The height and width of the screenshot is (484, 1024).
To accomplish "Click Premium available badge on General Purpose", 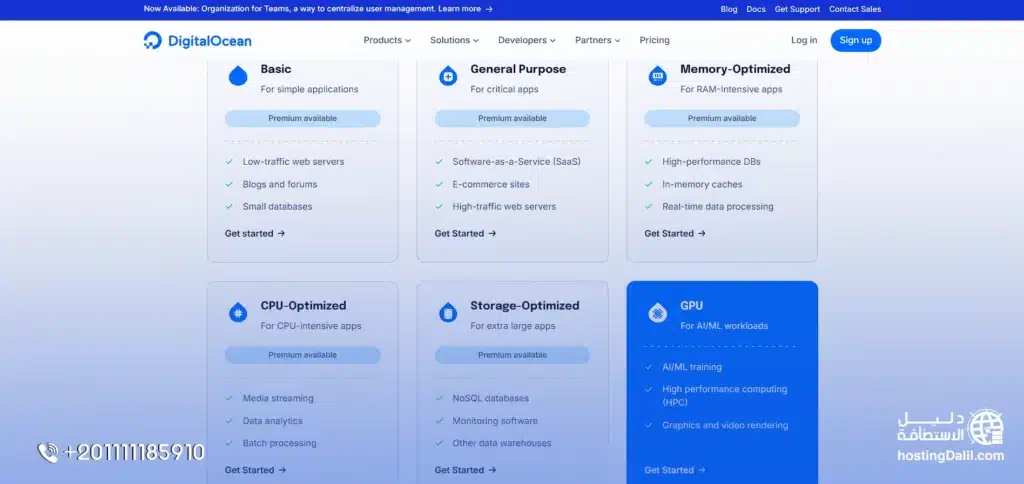I will (x=512, y=118).
